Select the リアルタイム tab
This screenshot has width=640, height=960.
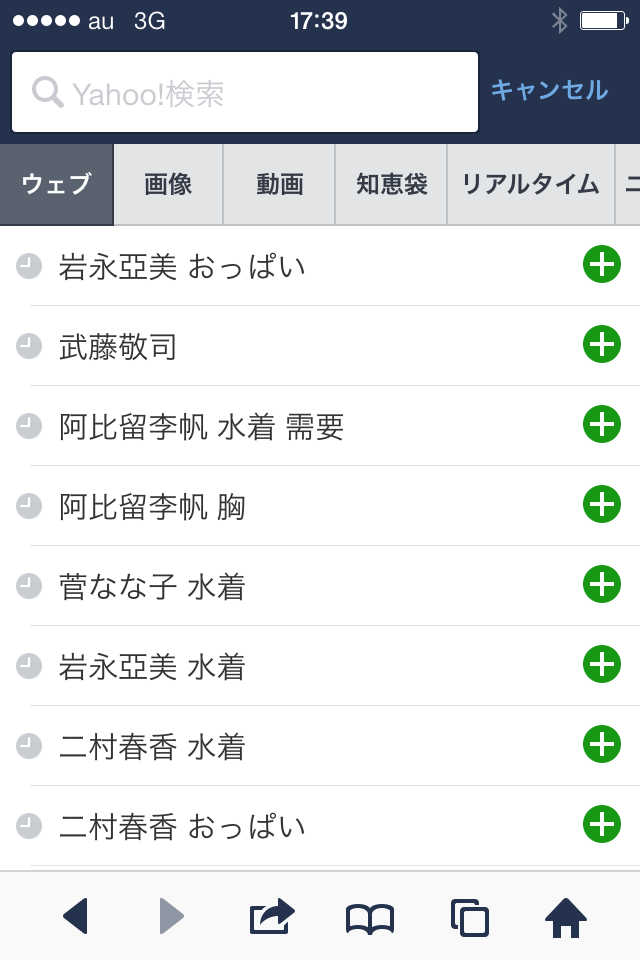530,185
